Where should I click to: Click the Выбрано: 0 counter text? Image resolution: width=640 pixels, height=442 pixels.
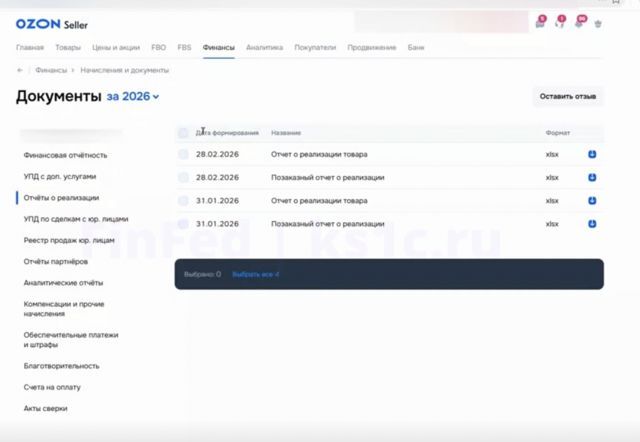pyautogui.click(x=202, y=274)
